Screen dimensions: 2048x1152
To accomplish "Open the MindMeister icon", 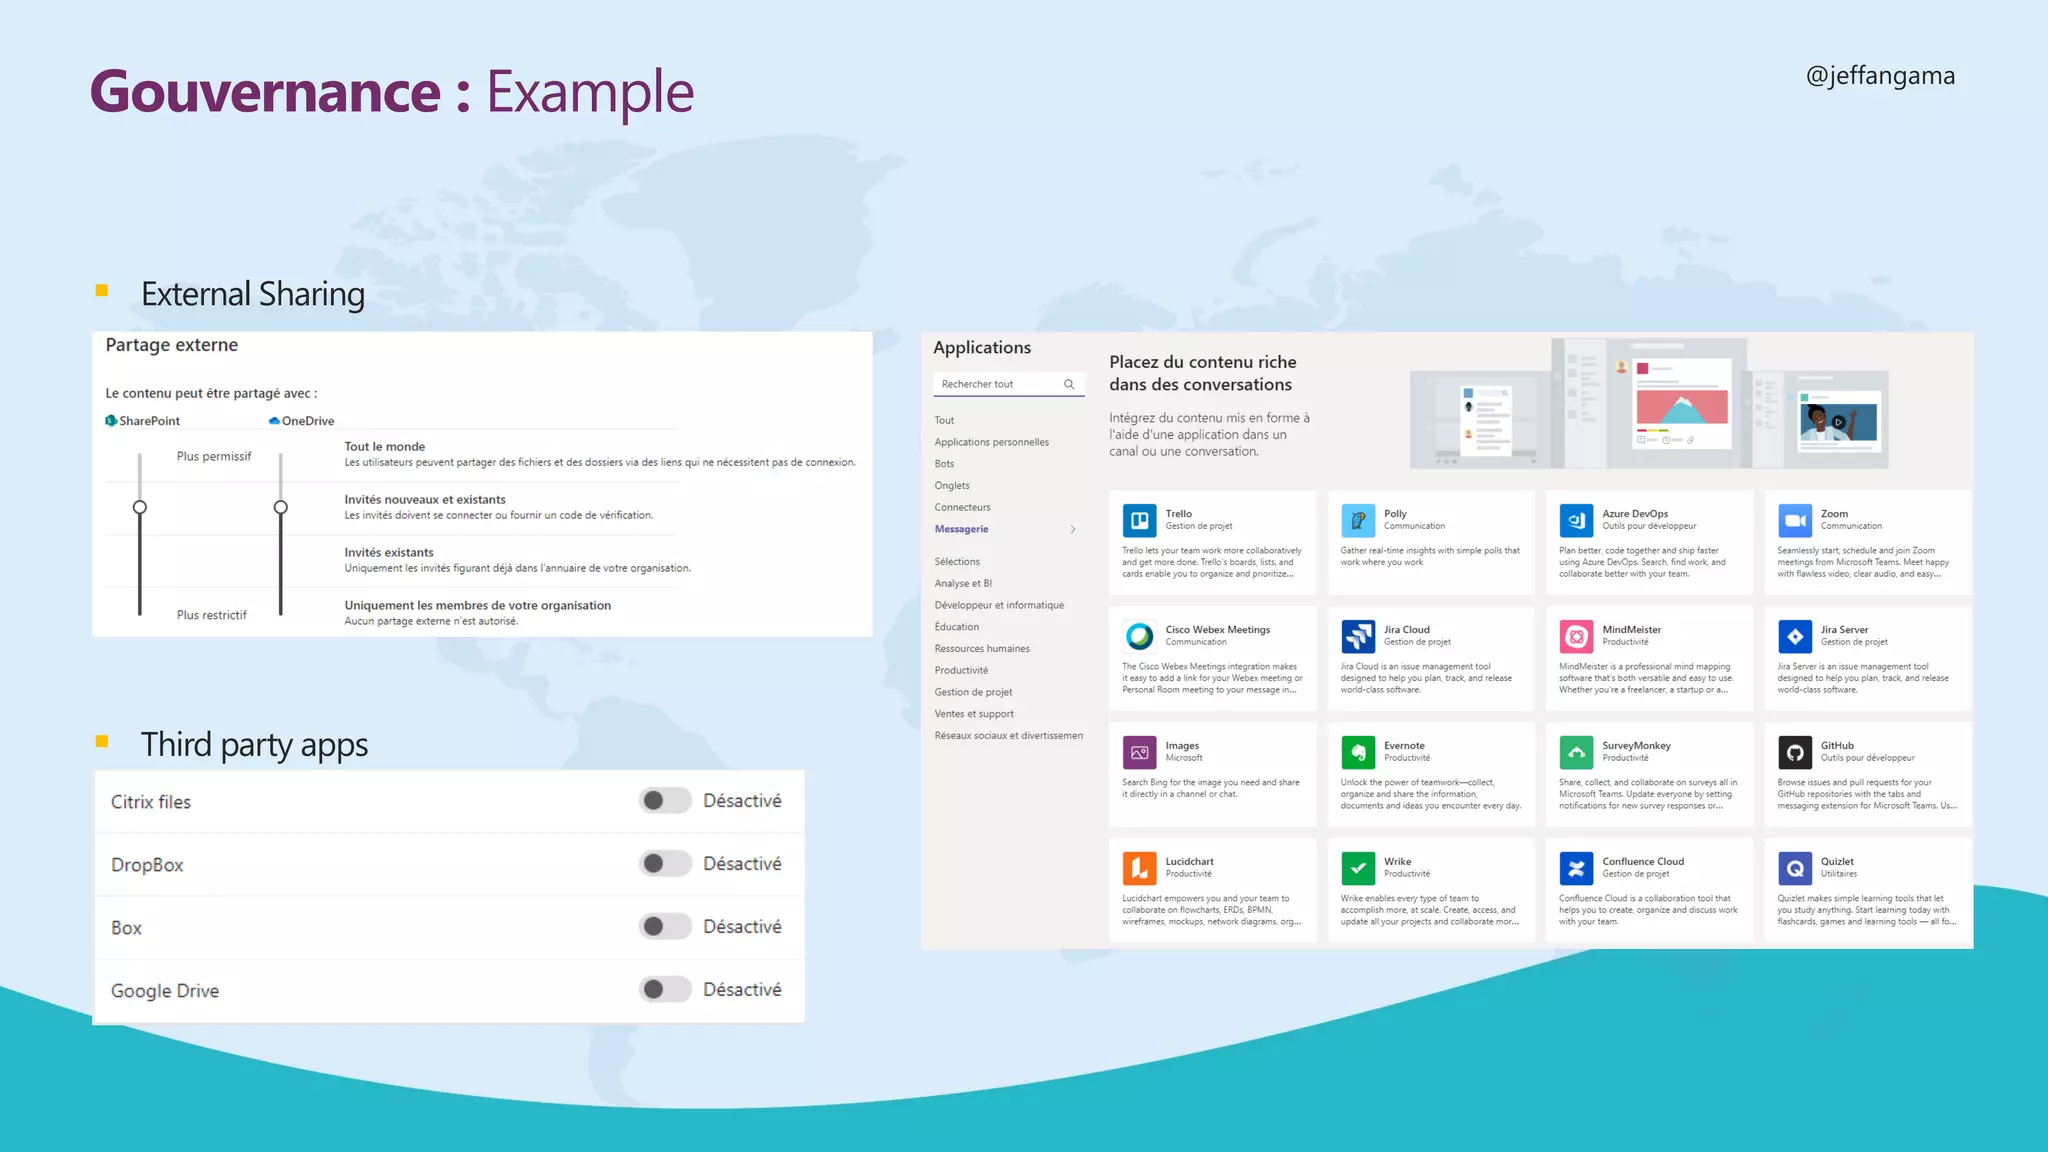I will coord(1576,636).
